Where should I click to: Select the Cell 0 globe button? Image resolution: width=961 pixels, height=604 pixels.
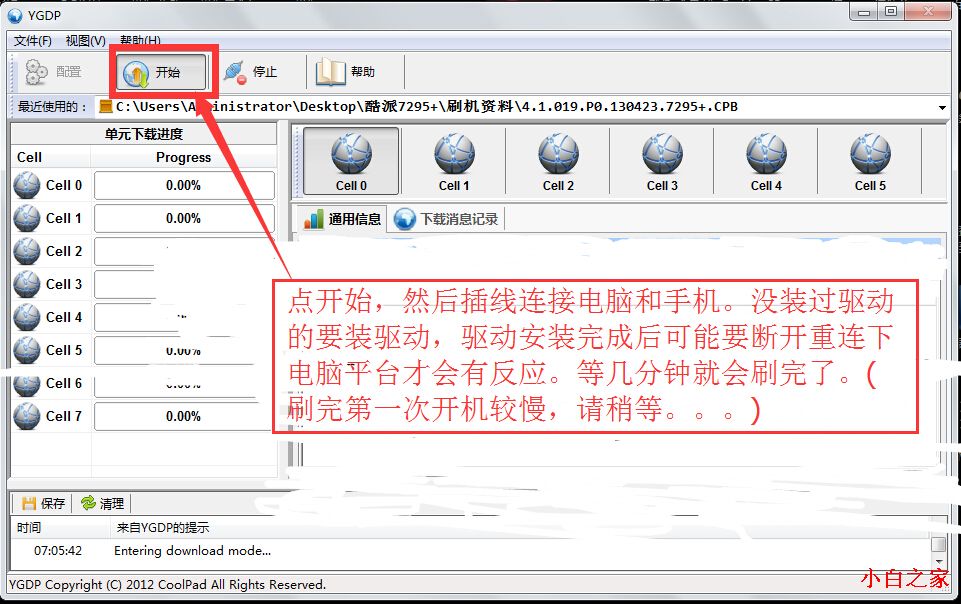click(x=351, y=161)
